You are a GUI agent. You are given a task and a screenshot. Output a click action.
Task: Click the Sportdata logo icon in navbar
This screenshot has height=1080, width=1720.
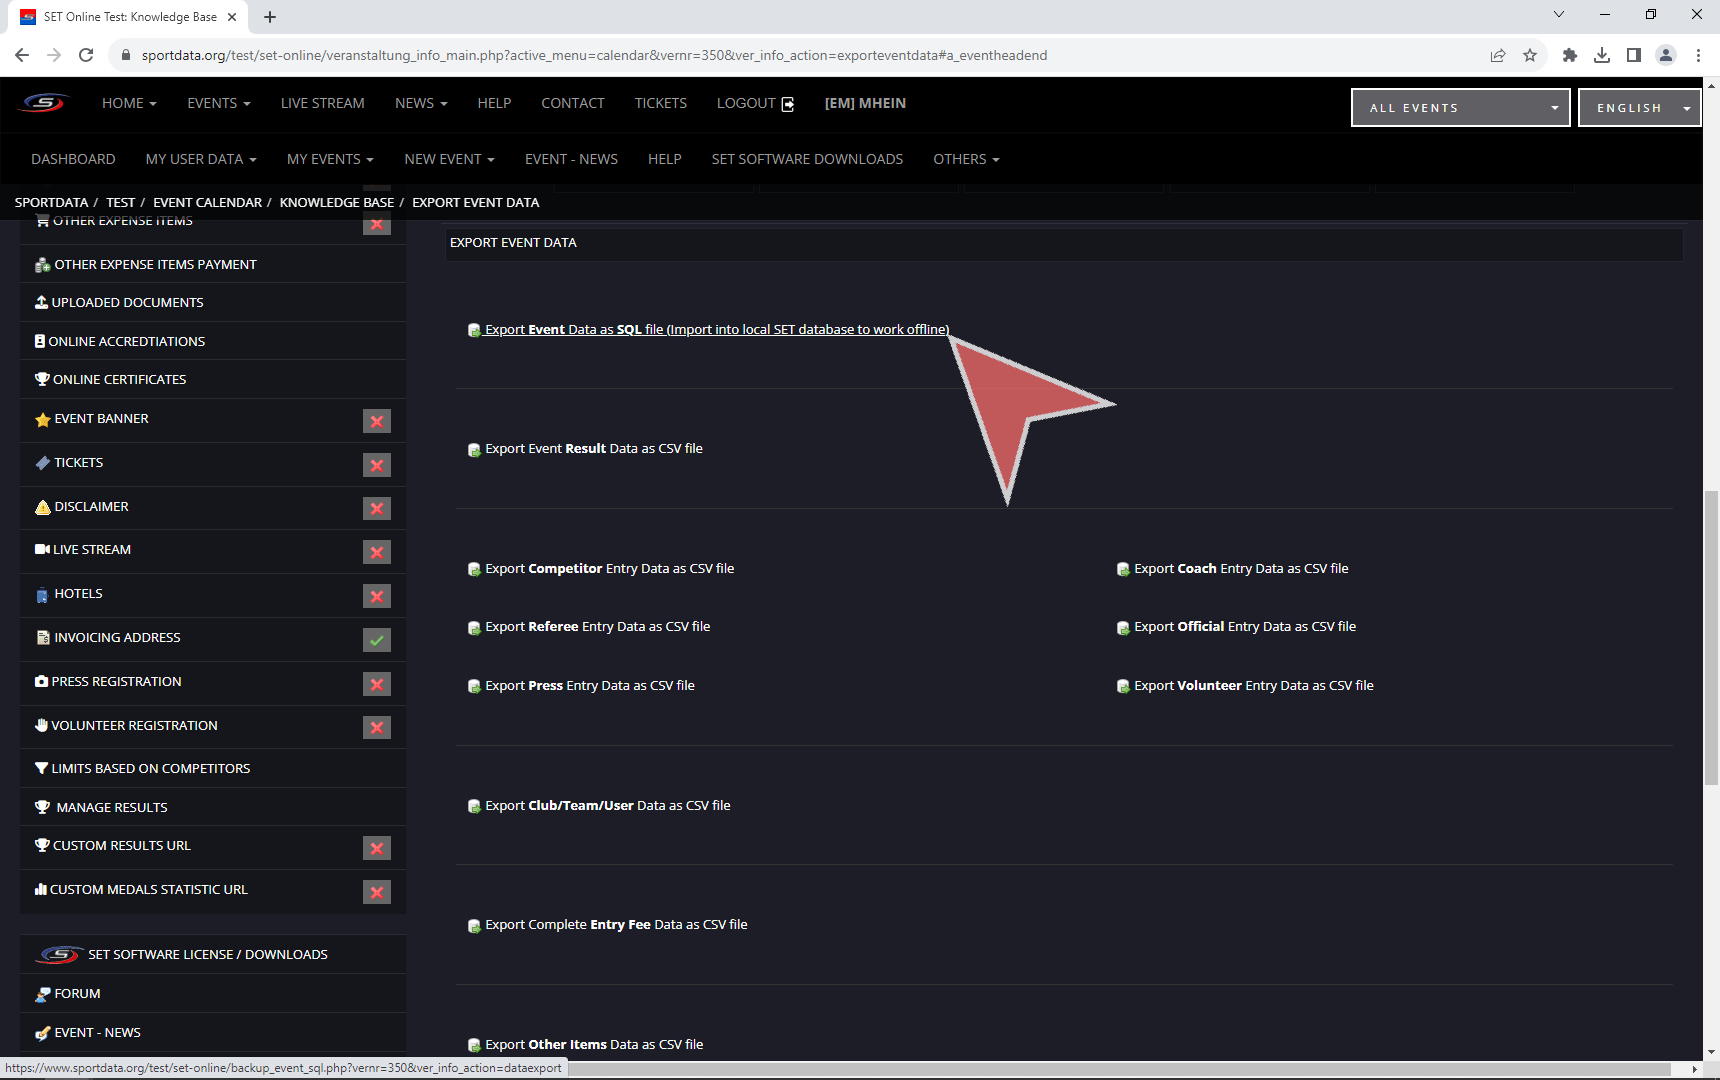click(x=45, y=103)
